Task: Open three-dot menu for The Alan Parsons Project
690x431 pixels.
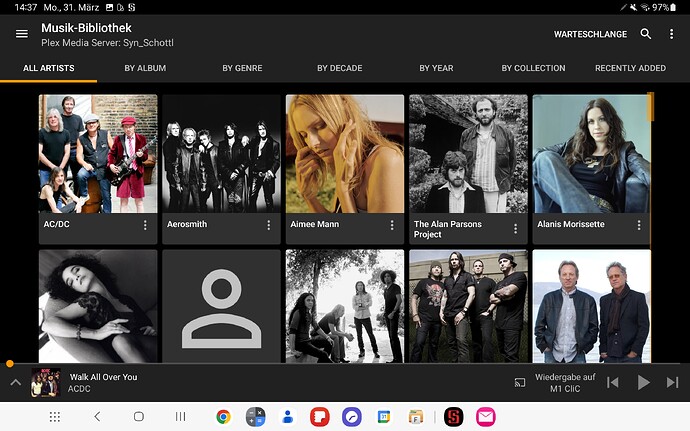Action: point(515,228)
